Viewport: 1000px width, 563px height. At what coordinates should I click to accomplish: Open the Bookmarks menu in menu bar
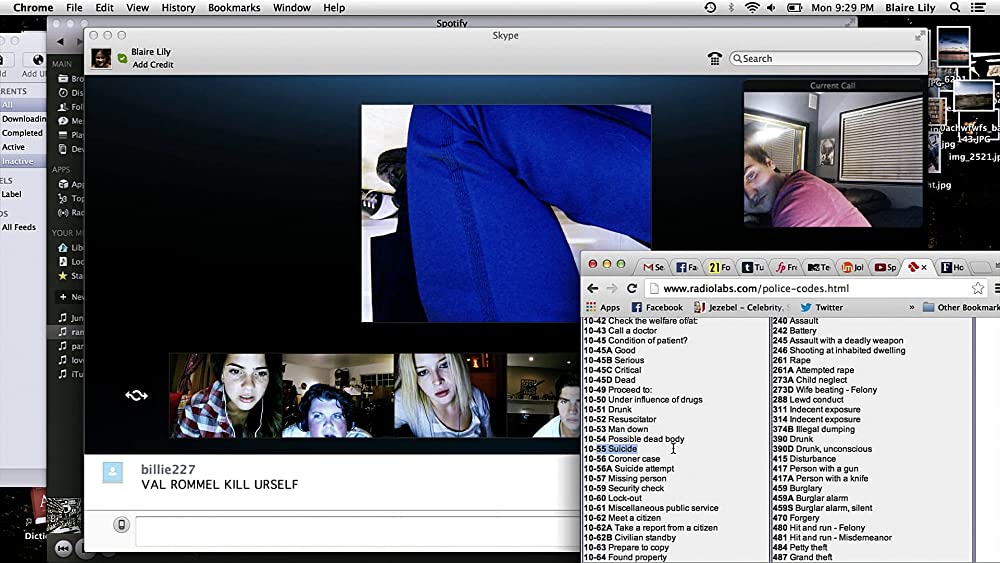[233, 8]
